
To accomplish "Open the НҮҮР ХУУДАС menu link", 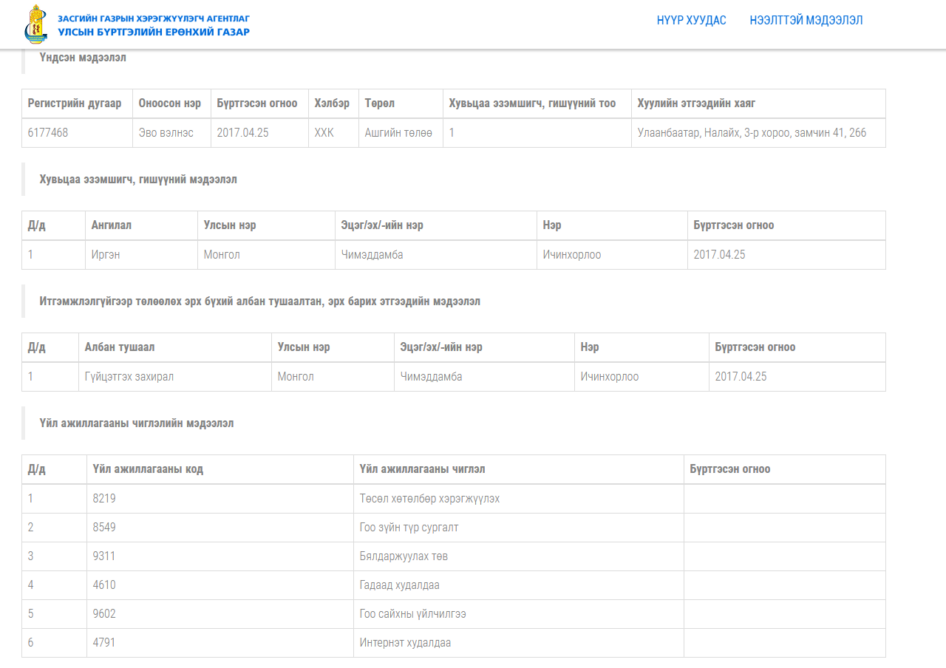I will [691, 21].
